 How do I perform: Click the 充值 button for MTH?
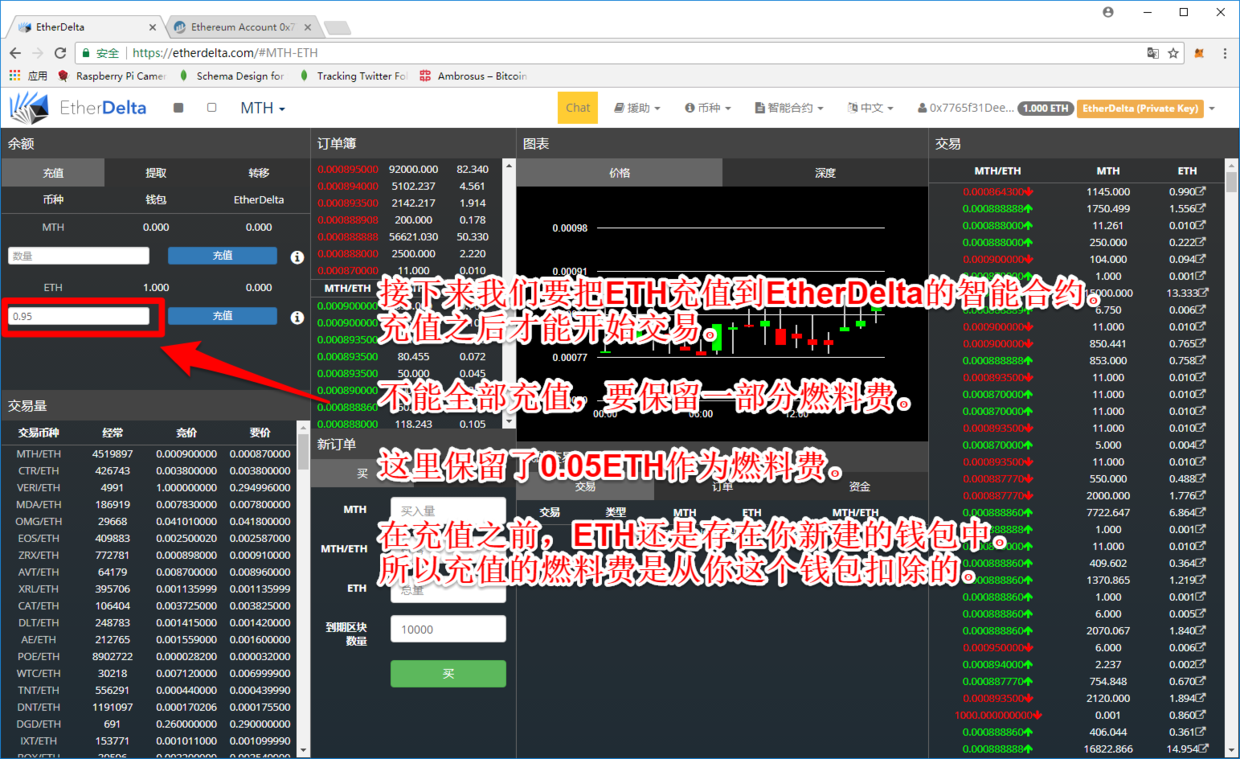tap(222, 256)
